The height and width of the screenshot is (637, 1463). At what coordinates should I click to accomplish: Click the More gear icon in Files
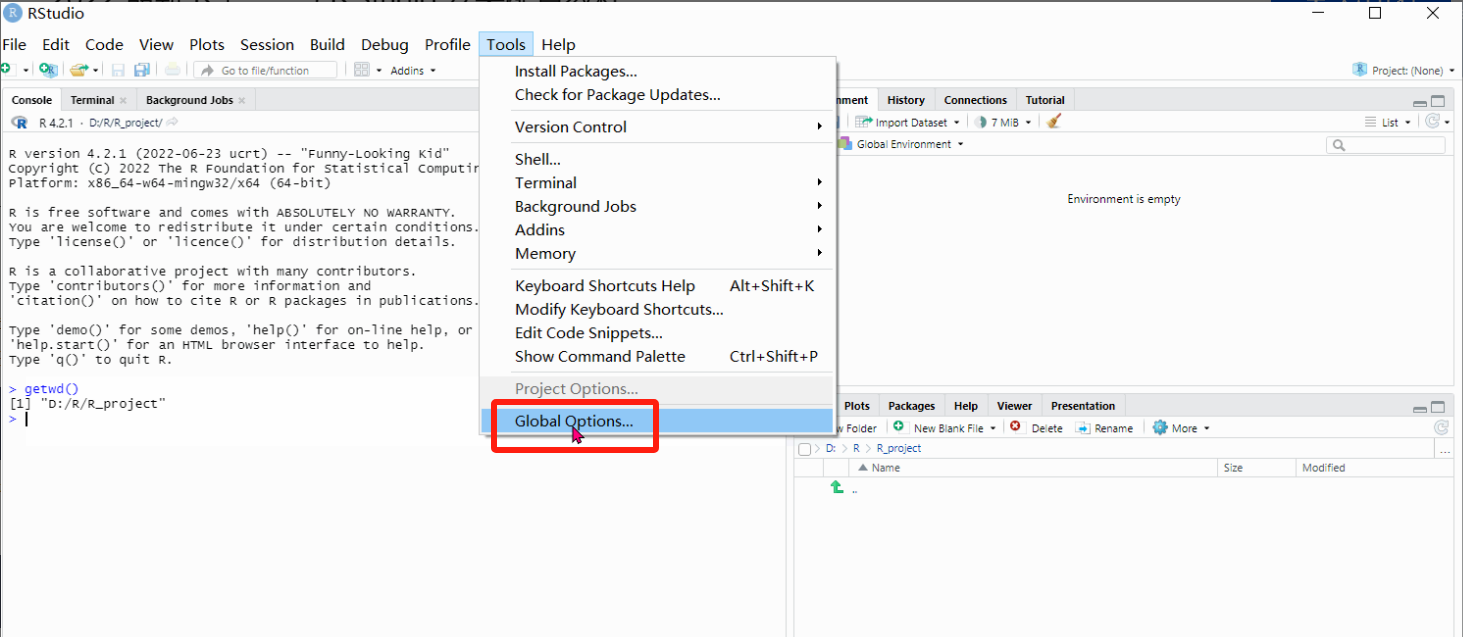coord(1160,428)
